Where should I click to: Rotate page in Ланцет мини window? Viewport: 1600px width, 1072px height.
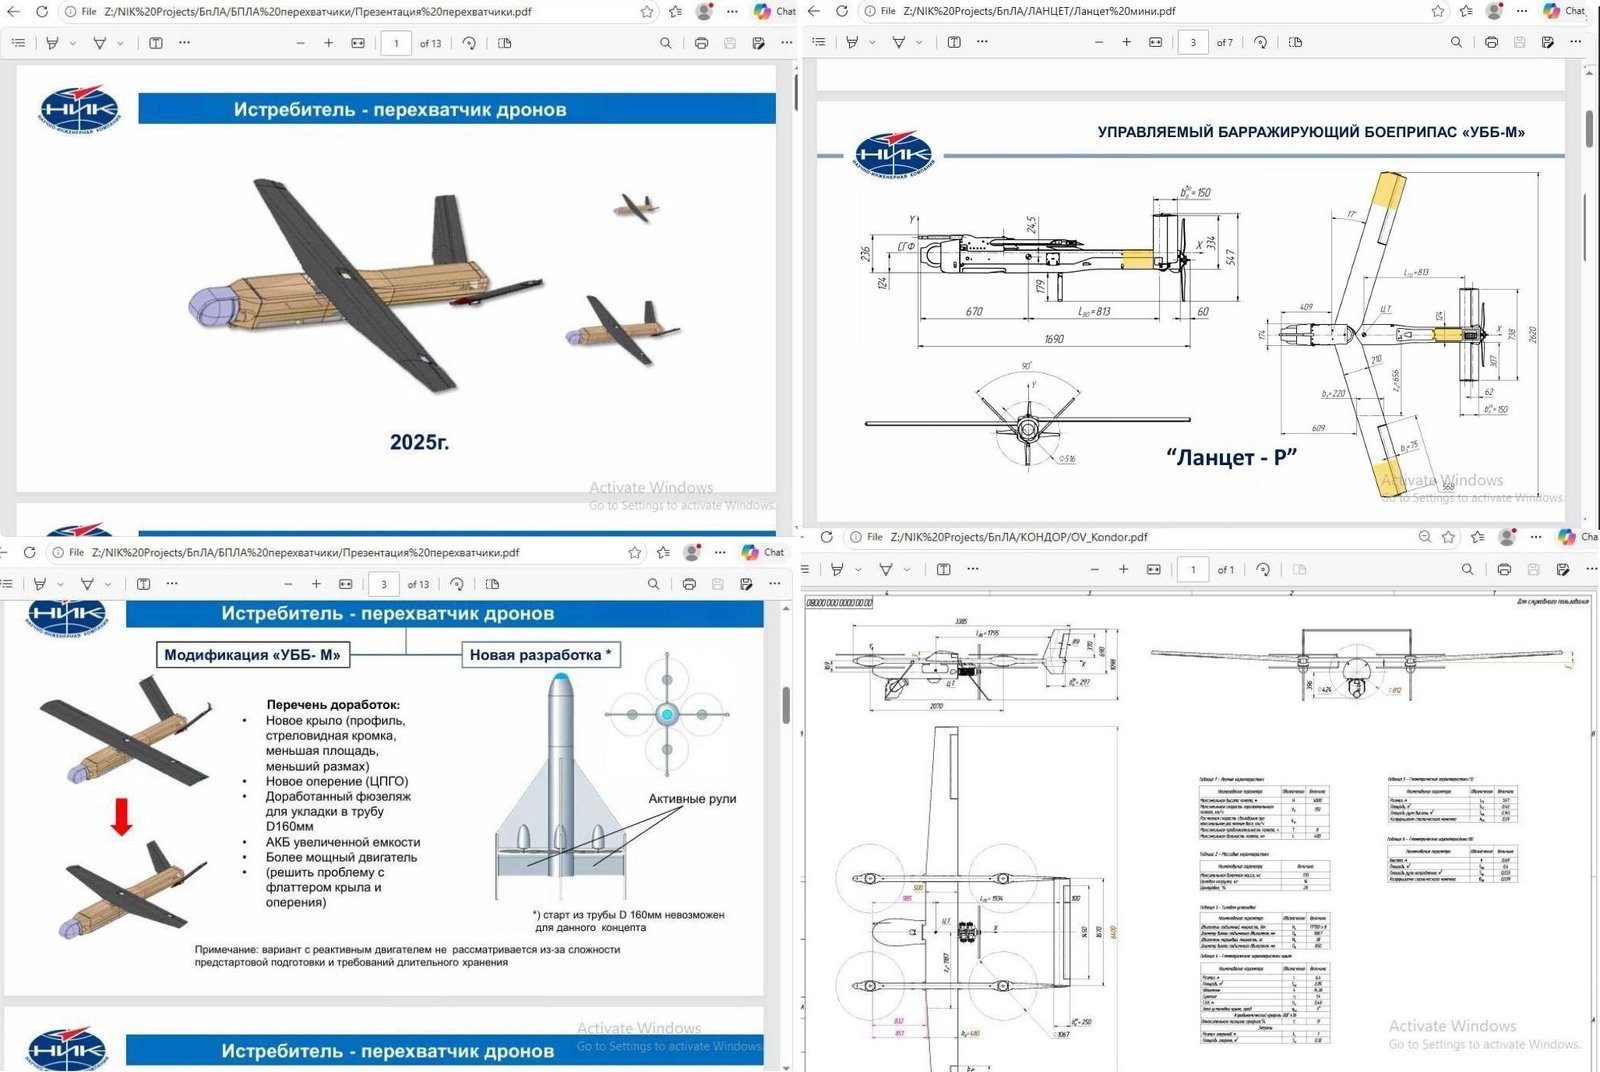click(1260, 42)
